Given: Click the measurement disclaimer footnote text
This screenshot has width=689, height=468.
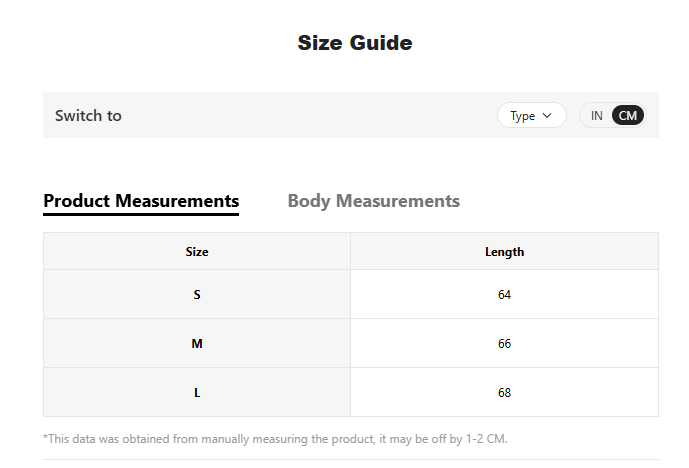Looking at the screenshot, I should click(x=276, y=439).
